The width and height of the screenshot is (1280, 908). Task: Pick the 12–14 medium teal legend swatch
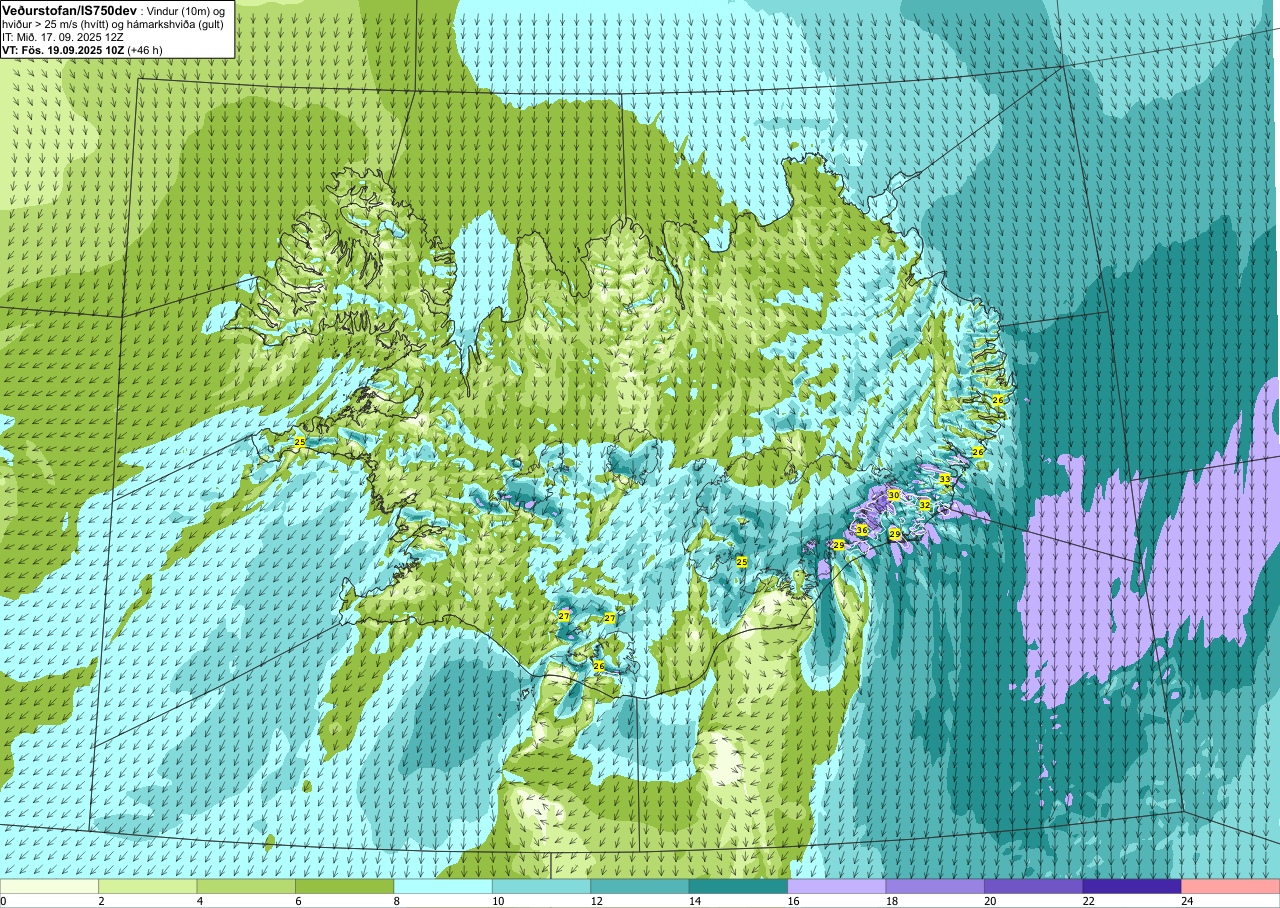tap(640, 886)
